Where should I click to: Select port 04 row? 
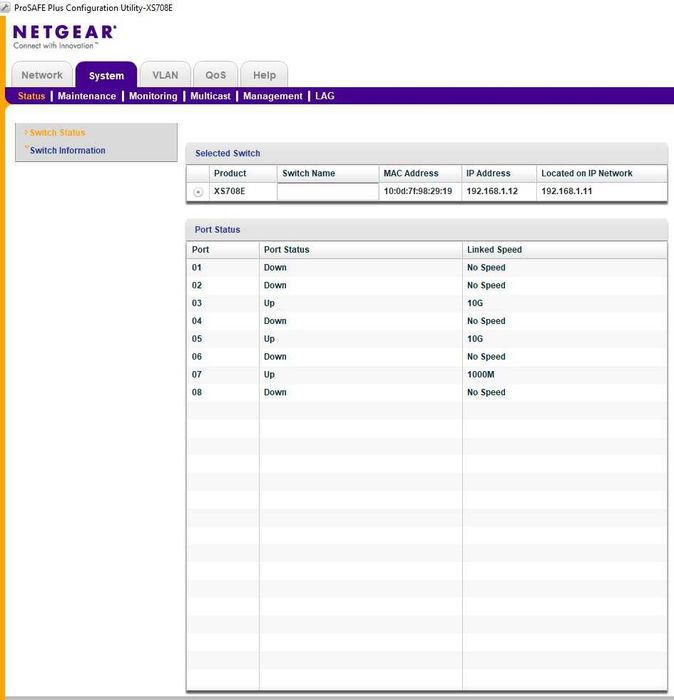click(427, 321)
